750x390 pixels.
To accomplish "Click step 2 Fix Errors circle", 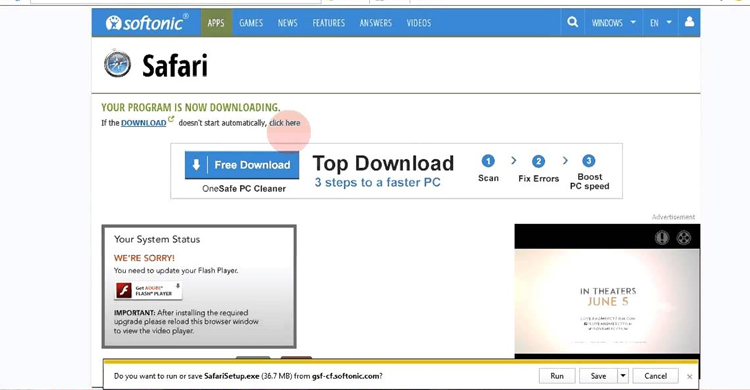I will tap(538, 162).
